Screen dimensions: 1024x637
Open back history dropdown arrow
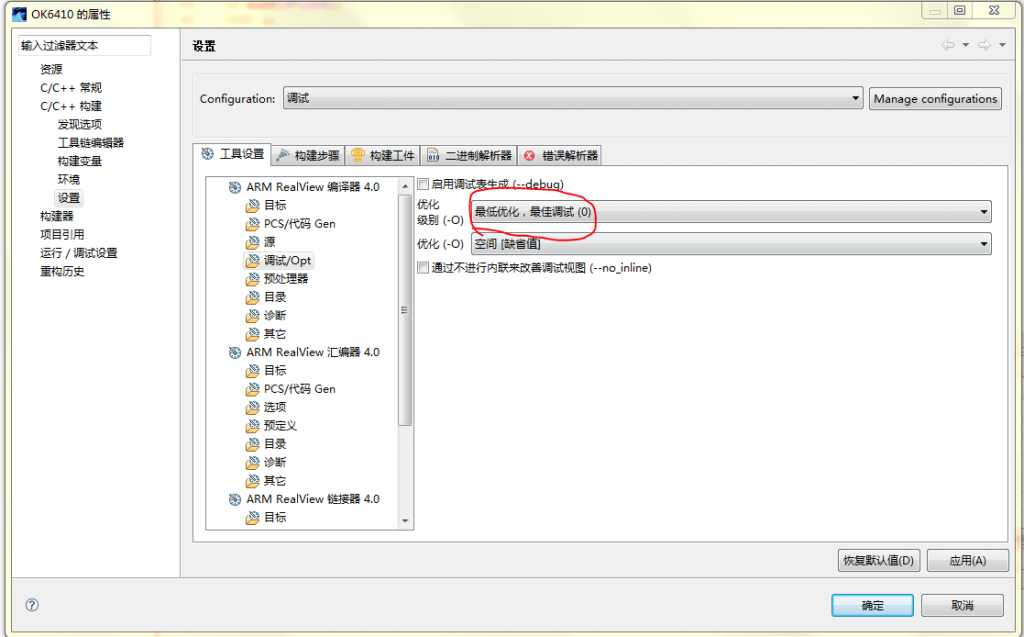(966, 45)
